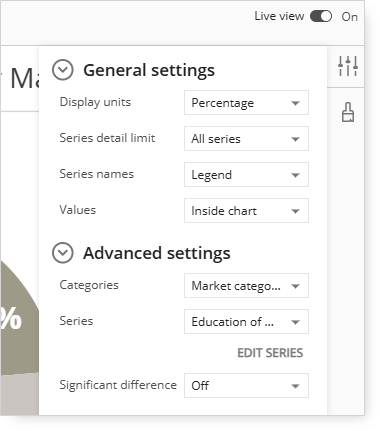Turn off the Live view switch
The width and height of the screenshot is (380, 431).
(321, 16)
